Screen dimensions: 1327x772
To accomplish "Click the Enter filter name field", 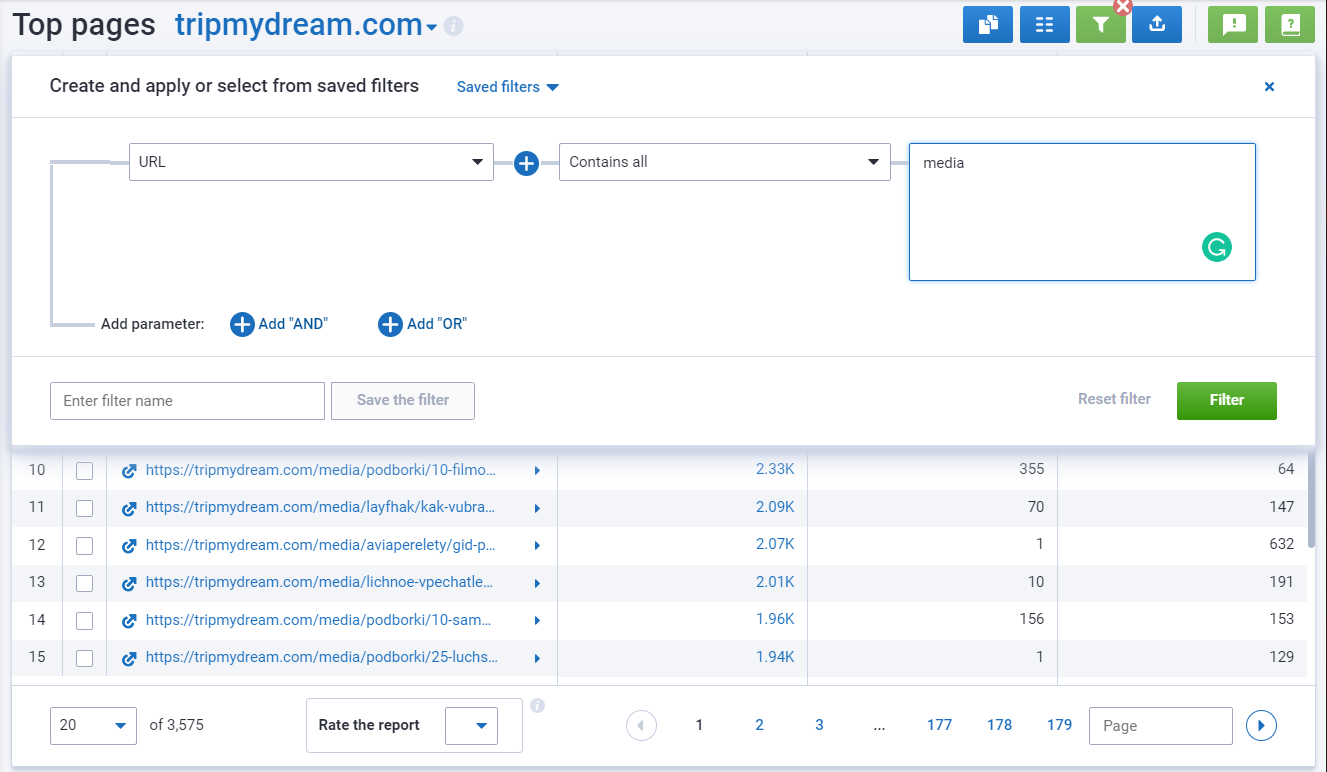I will [187, 401].
